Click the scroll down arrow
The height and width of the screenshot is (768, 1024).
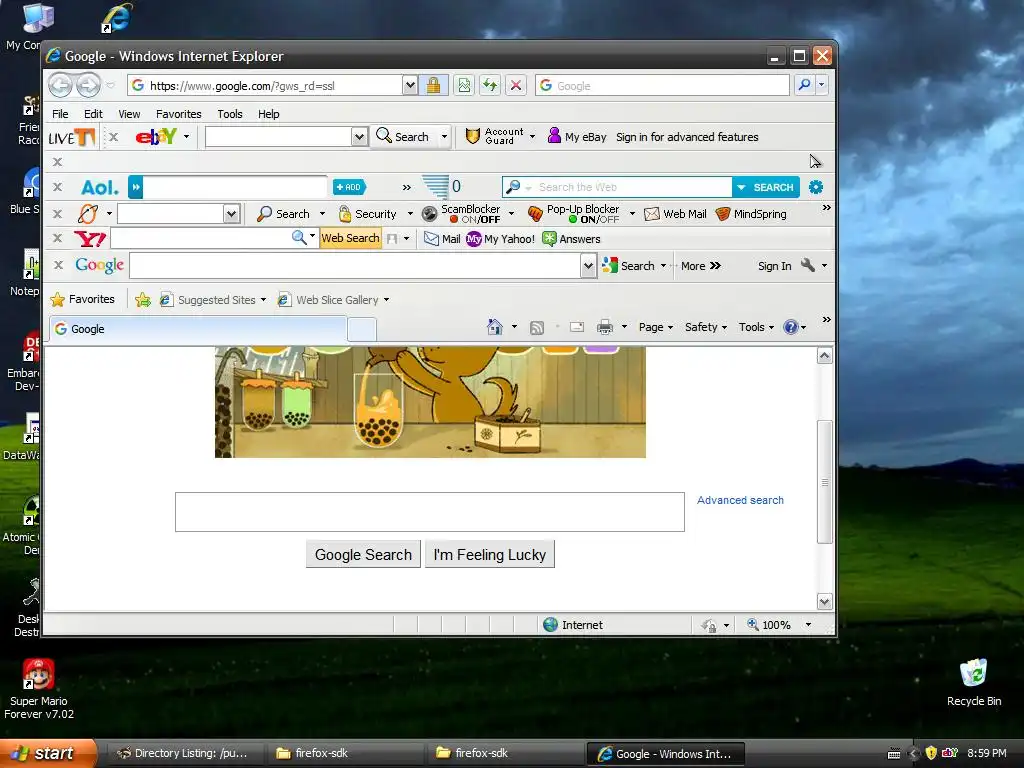click(825, 601)
